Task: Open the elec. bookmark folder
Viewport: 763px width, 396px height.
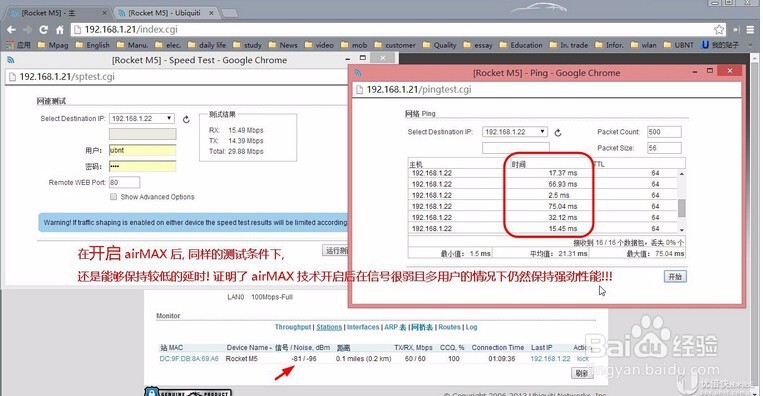Action: 168,45
